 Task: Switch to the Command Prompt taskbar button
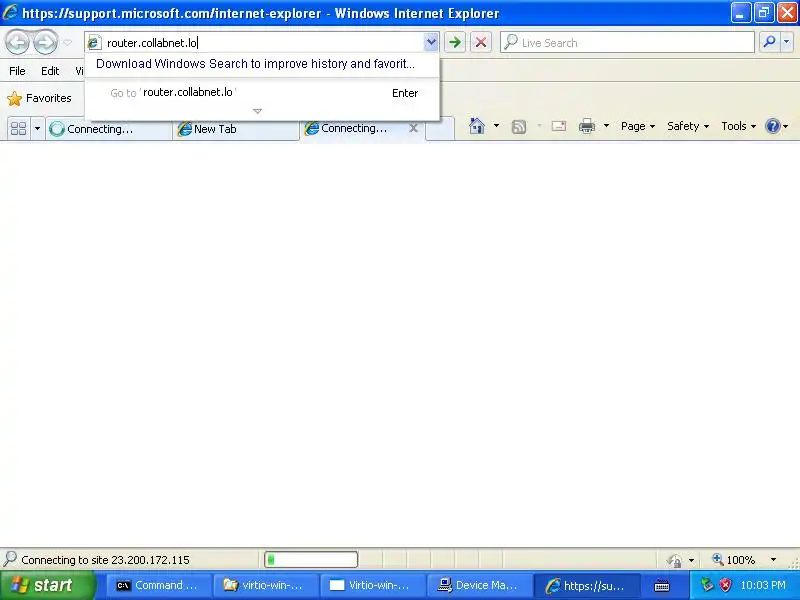(159, 585)
